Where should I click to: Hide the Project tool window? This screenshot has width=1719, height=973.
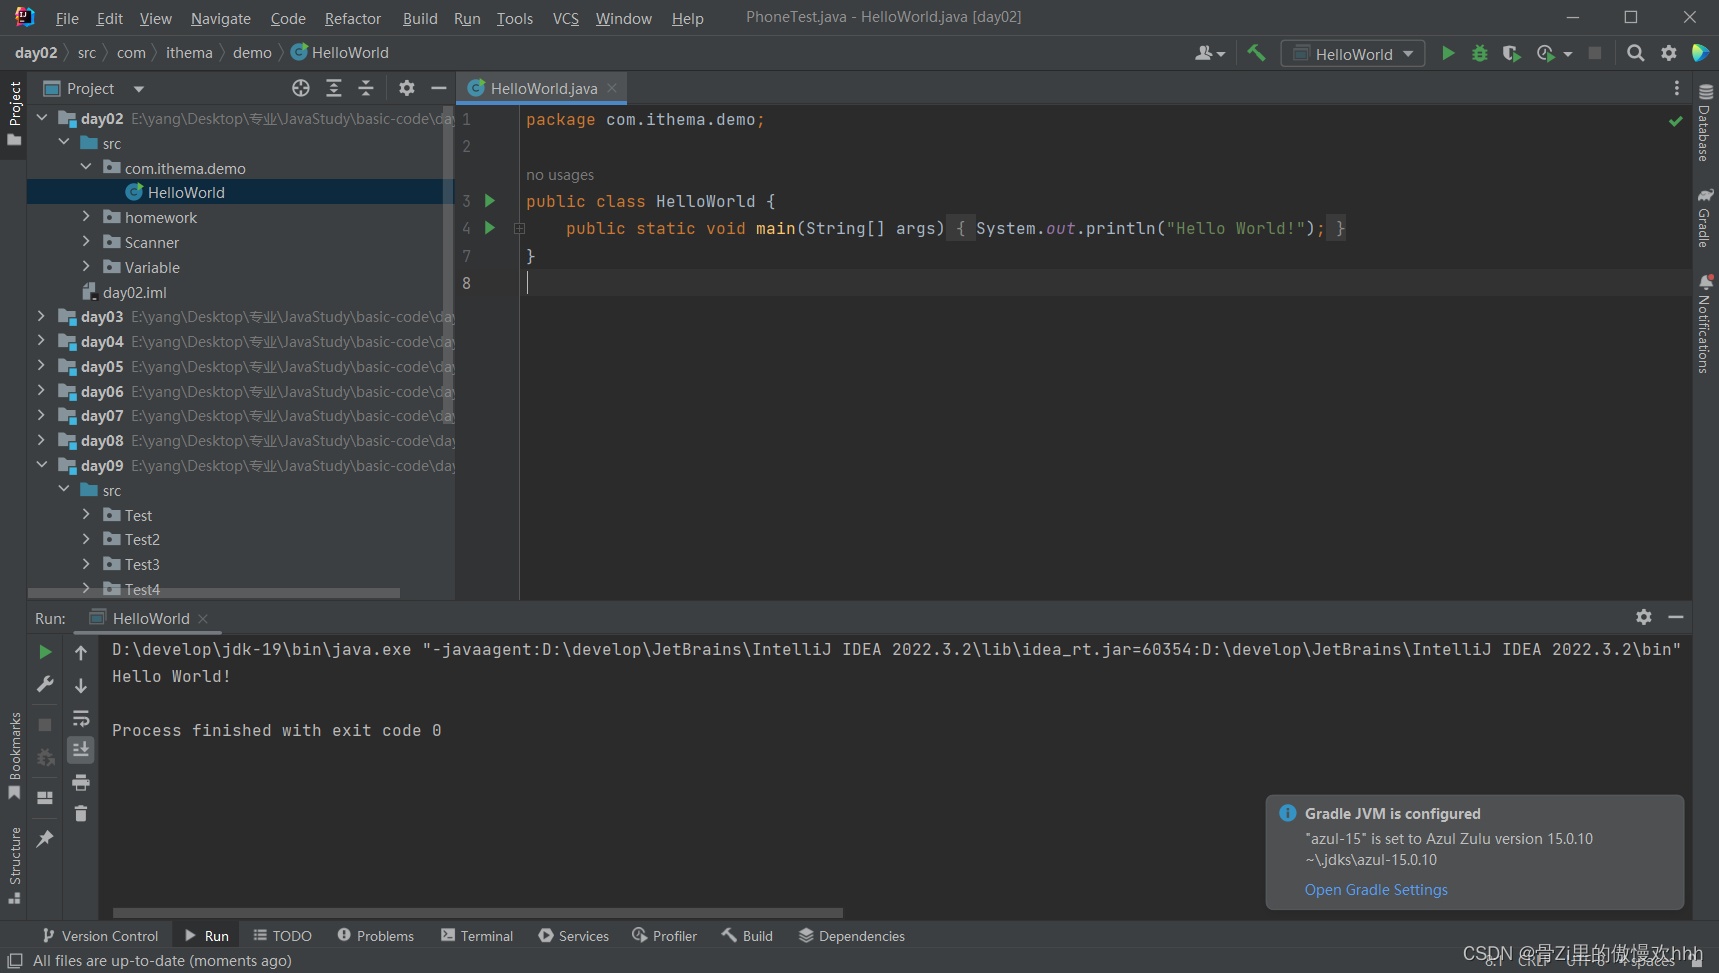[438, 88]
